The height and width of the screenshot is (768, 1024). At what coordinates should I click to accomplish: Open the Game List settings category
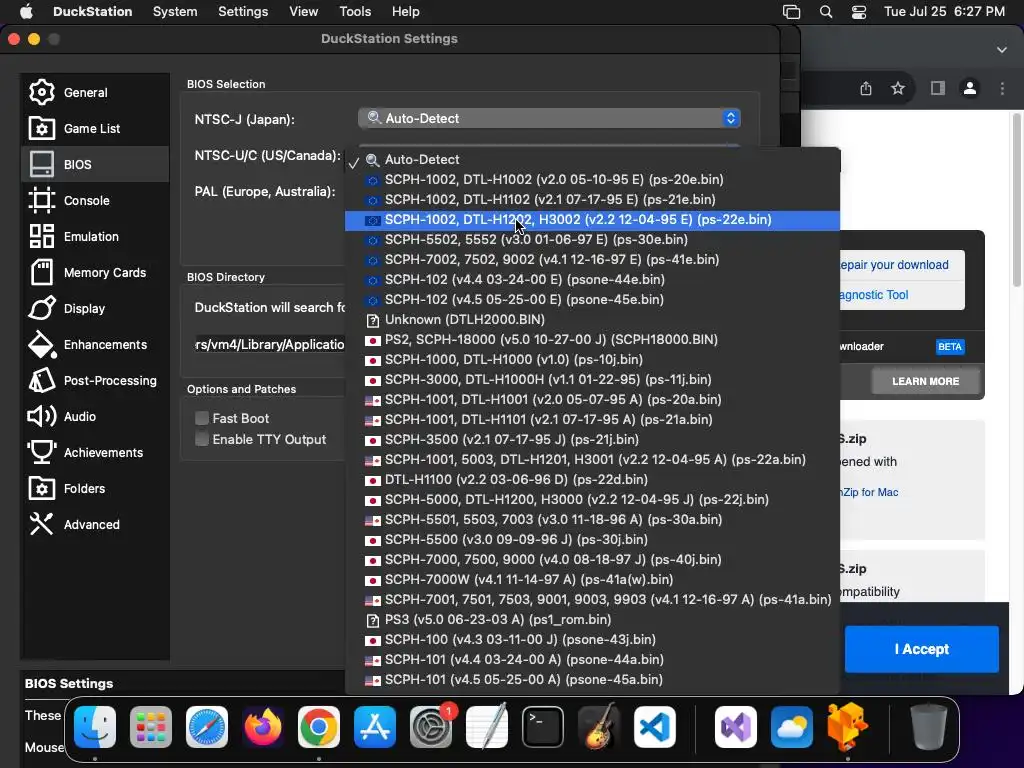pyautogui.click(x=95, y=129)
